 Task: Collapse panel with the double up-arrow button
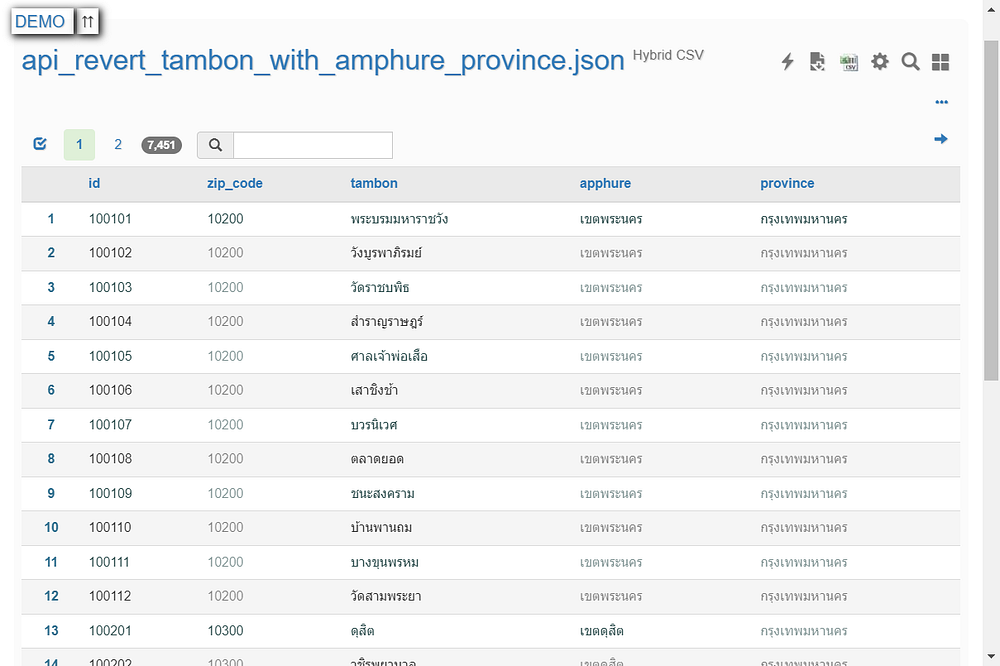pyautogui.click(x=88, y=21)
